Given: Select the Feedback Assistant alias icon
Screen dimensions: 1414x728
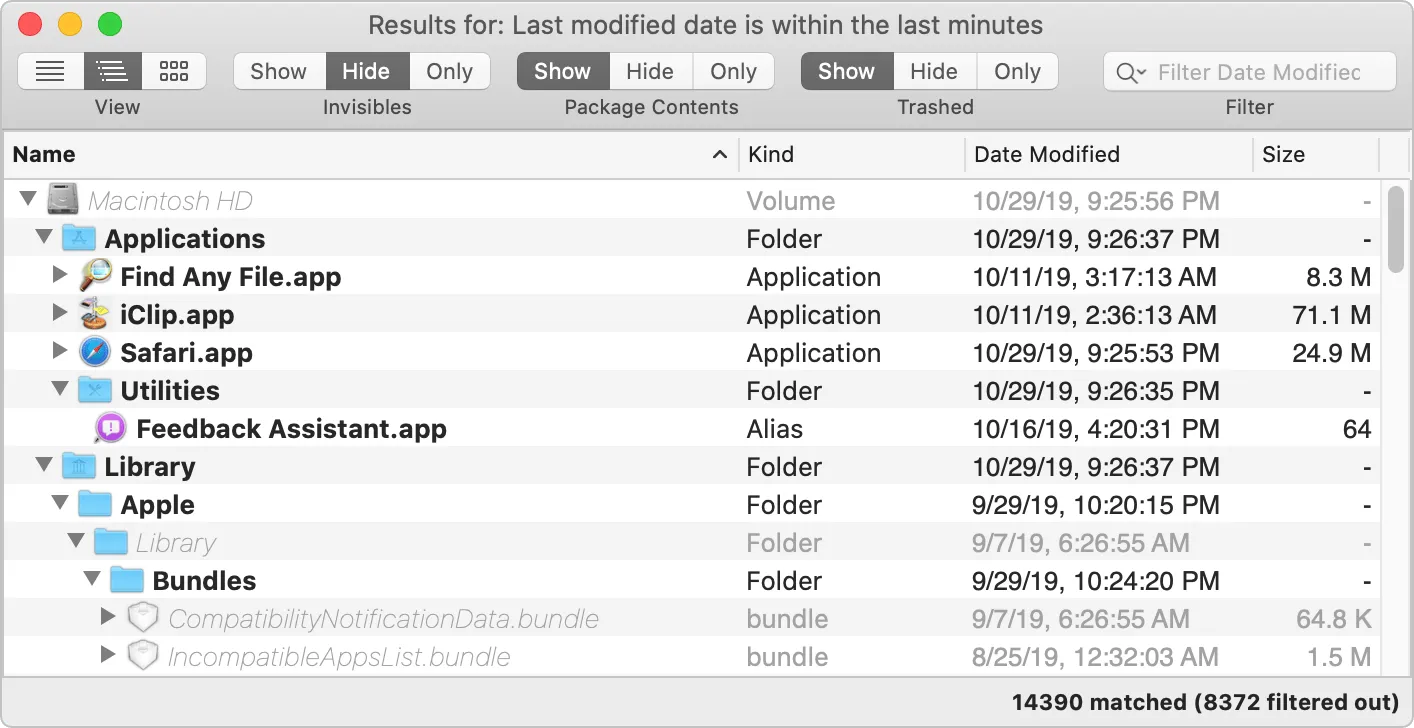Looking at the screenshot, I should click(x=109, y=428).
